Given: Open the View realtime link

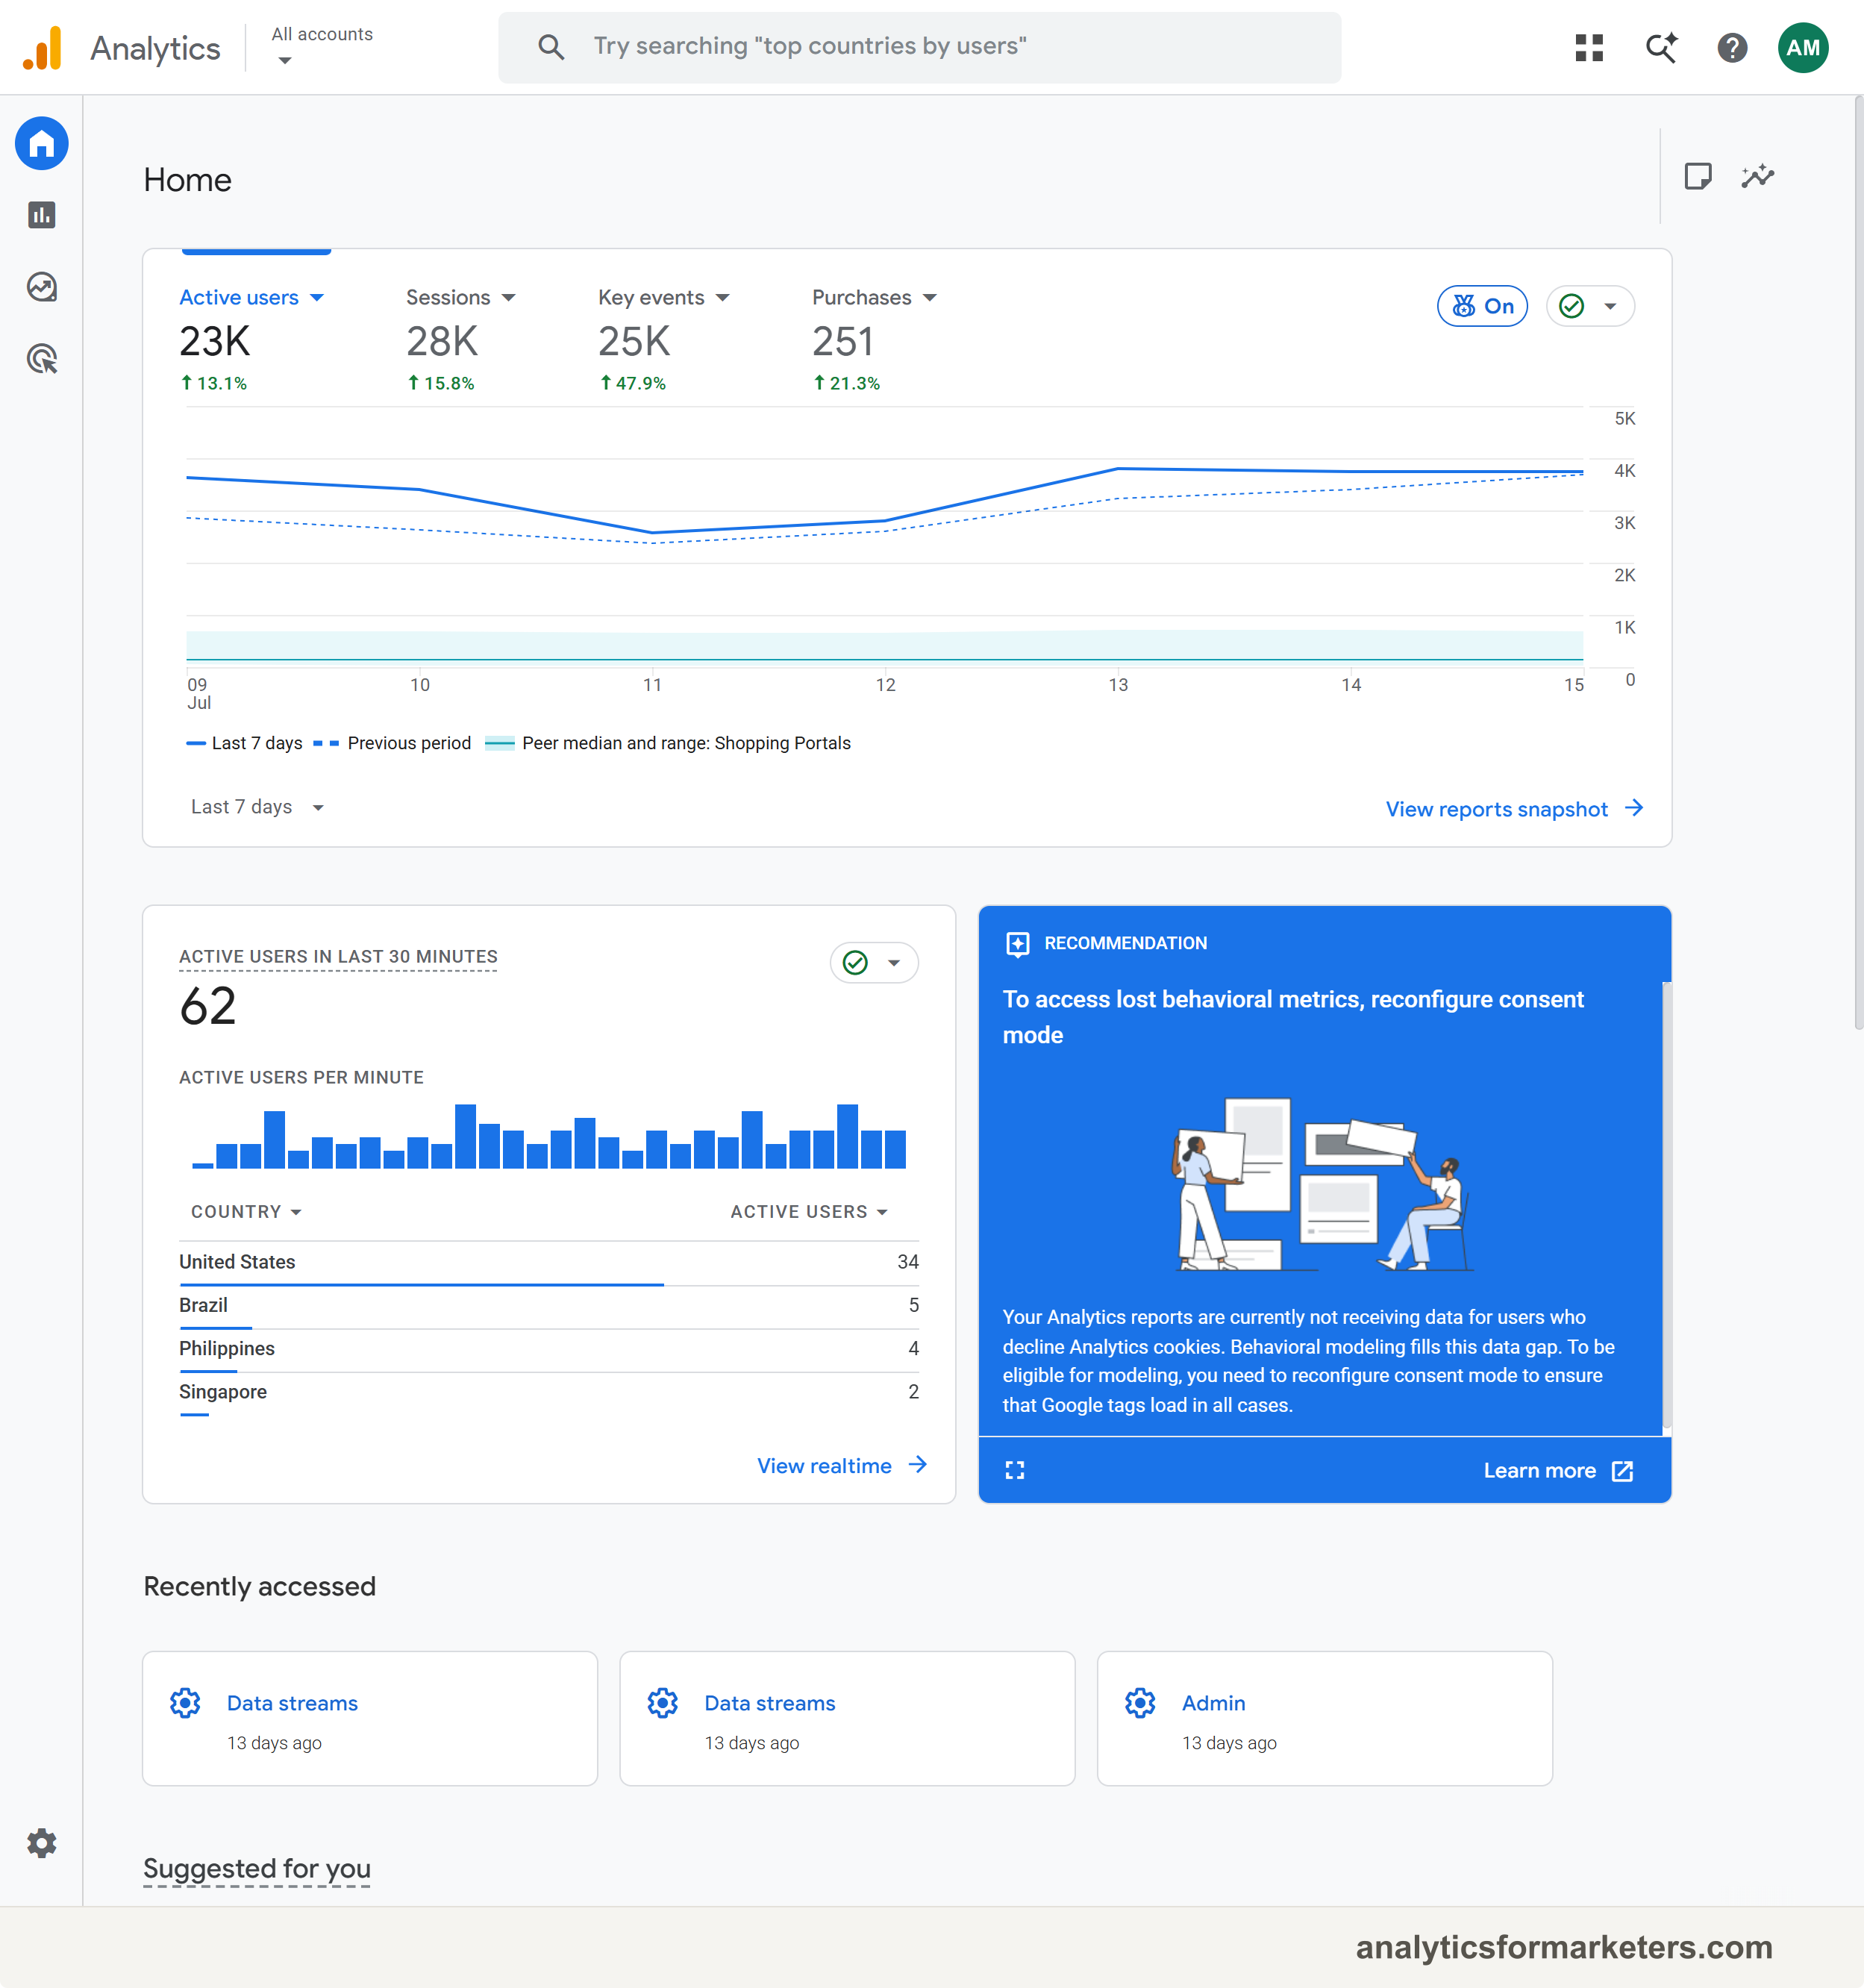Looking at the screenshot, I should (x=842, y=1466).
